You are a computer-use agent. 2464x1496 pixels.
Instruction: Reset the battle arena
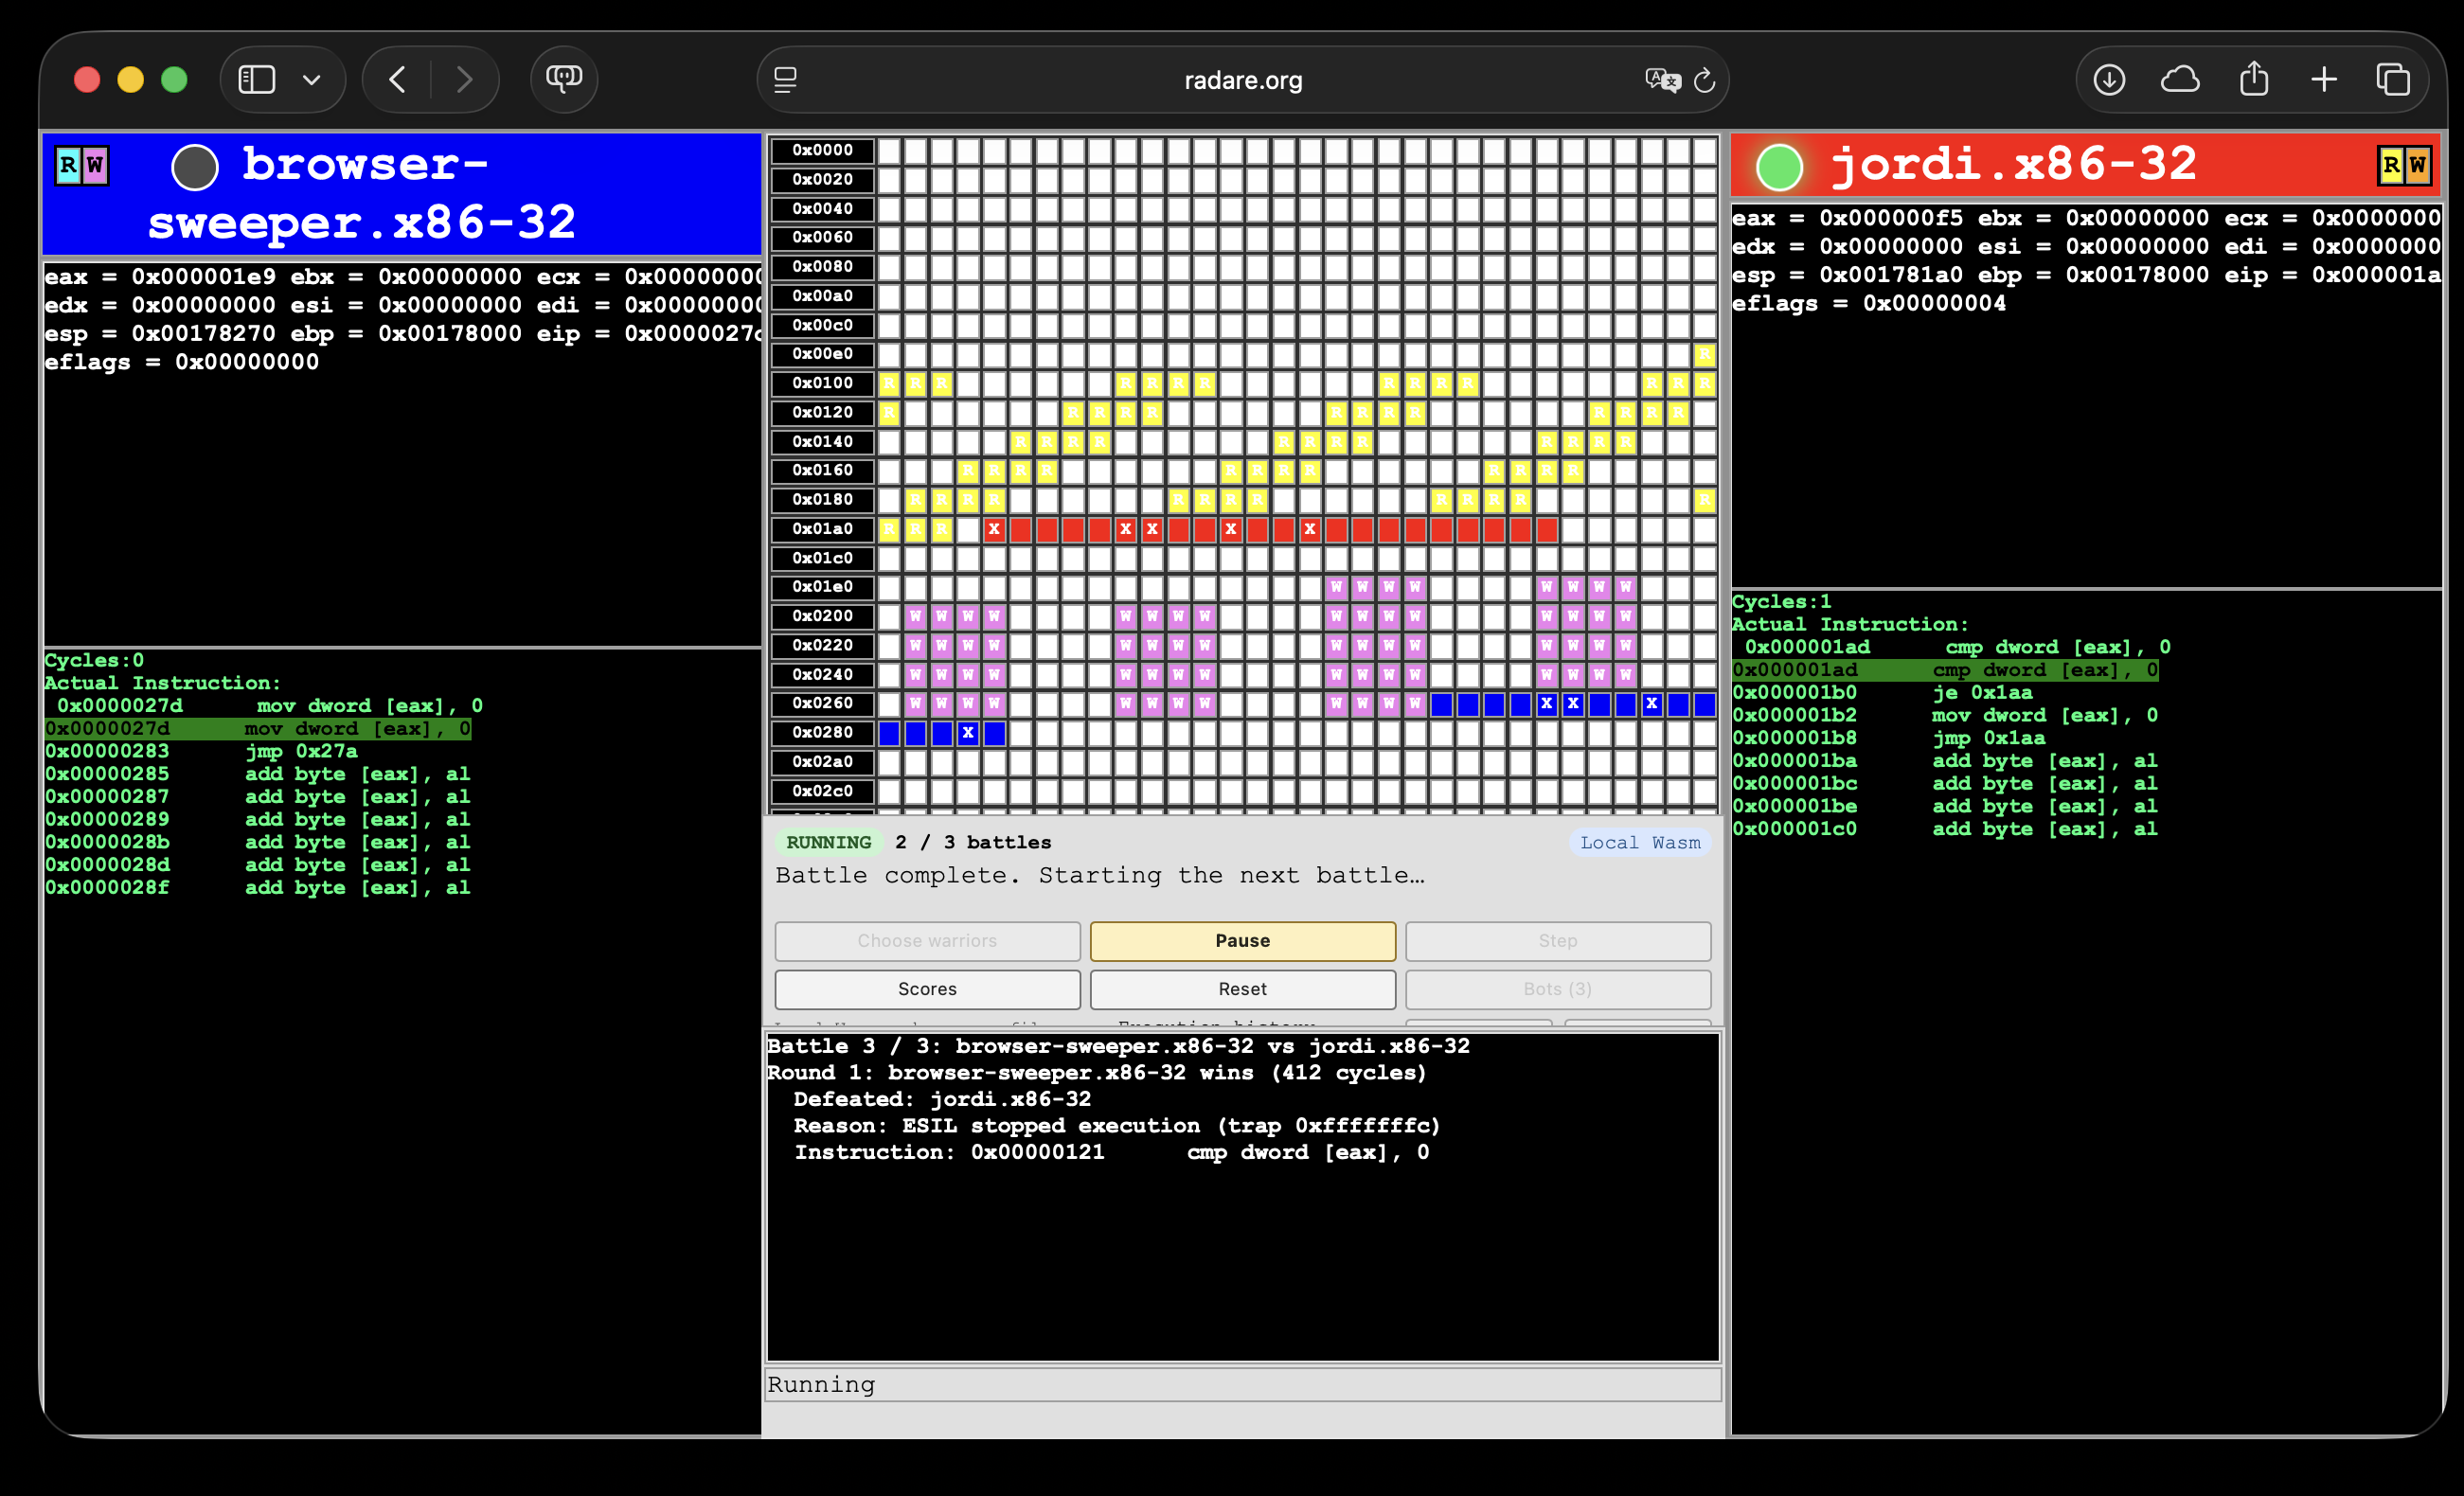tap(1242, 989)
